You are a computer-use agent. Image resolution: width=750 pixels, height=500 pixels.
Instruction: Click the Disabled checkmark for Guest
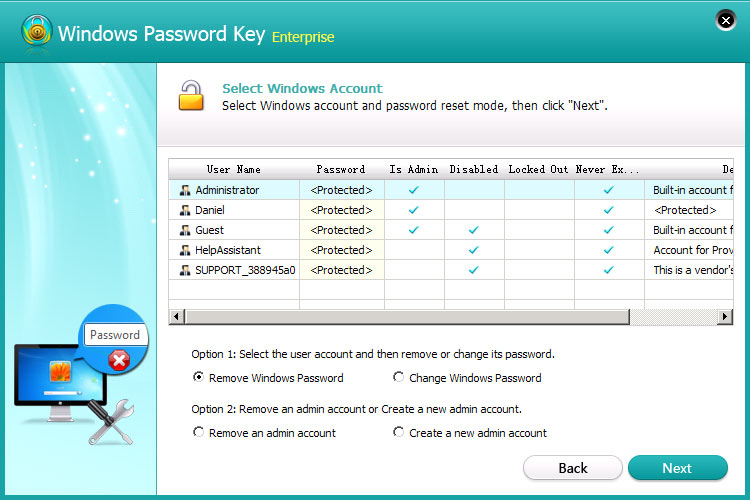pos(474,230)
